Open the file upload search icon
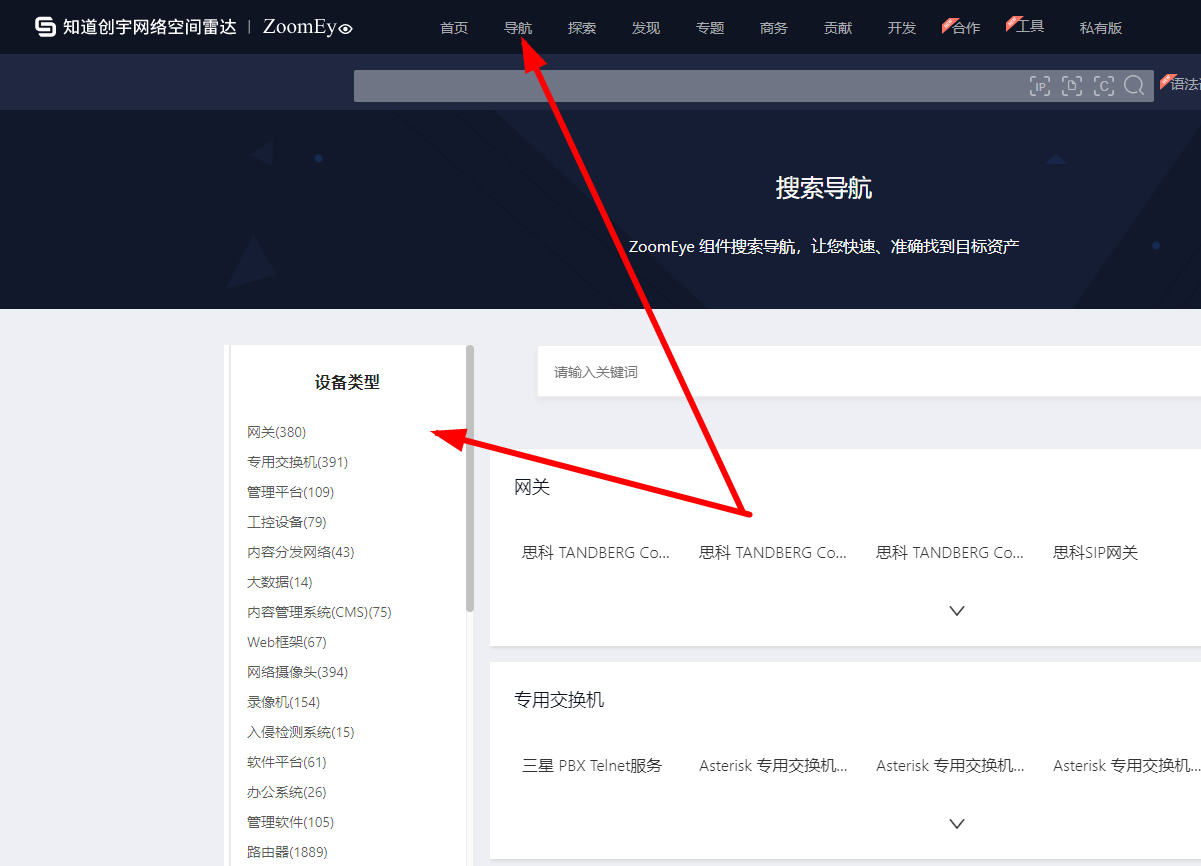The image size is (1201, 866). tap(1072, 86)
